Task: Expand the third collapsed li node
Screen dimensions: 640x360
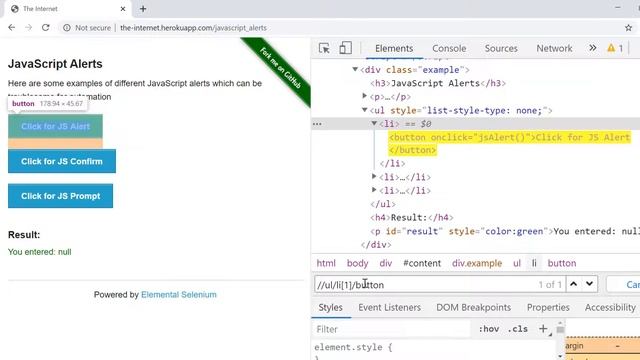Action: [x=374, y=190]
